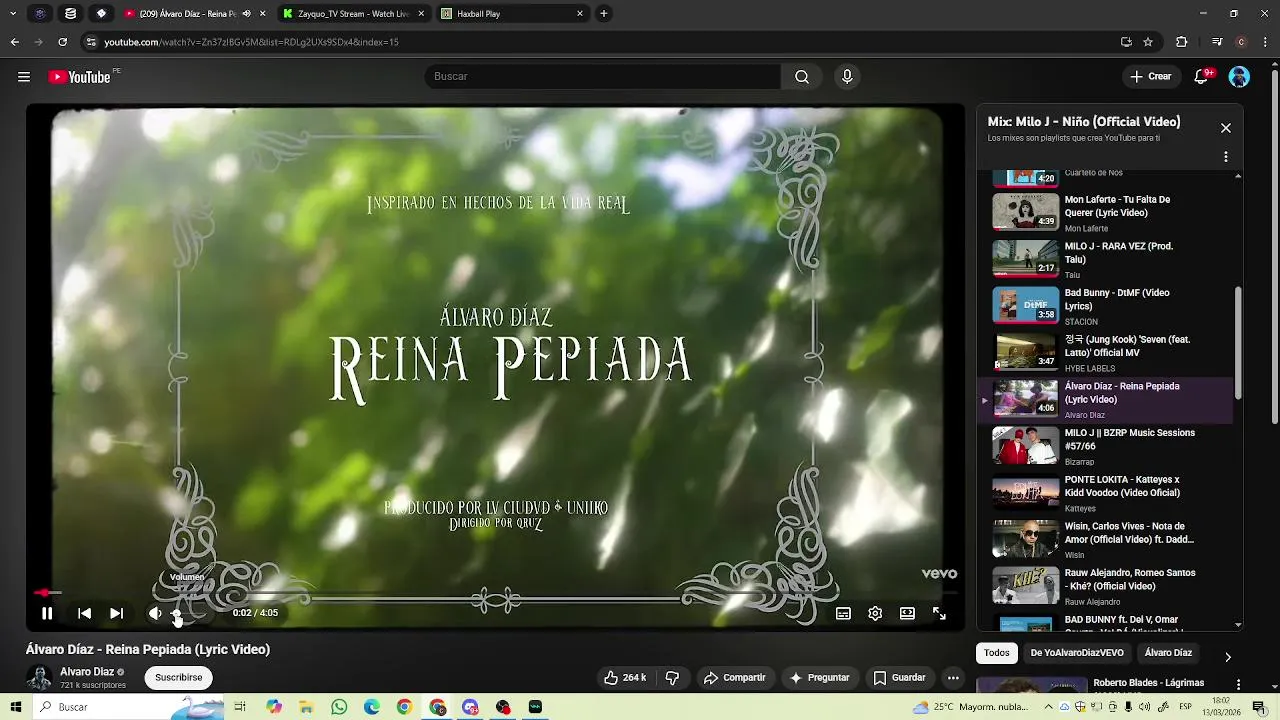Select the Álvaro Díaz filter chip
1280x720 pixels.
pos(1168,653)
